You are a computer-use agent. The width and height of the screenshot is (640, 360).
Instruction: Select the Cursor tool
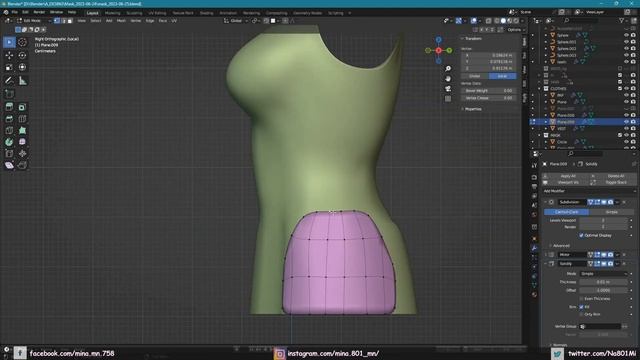tap(22, 42)
